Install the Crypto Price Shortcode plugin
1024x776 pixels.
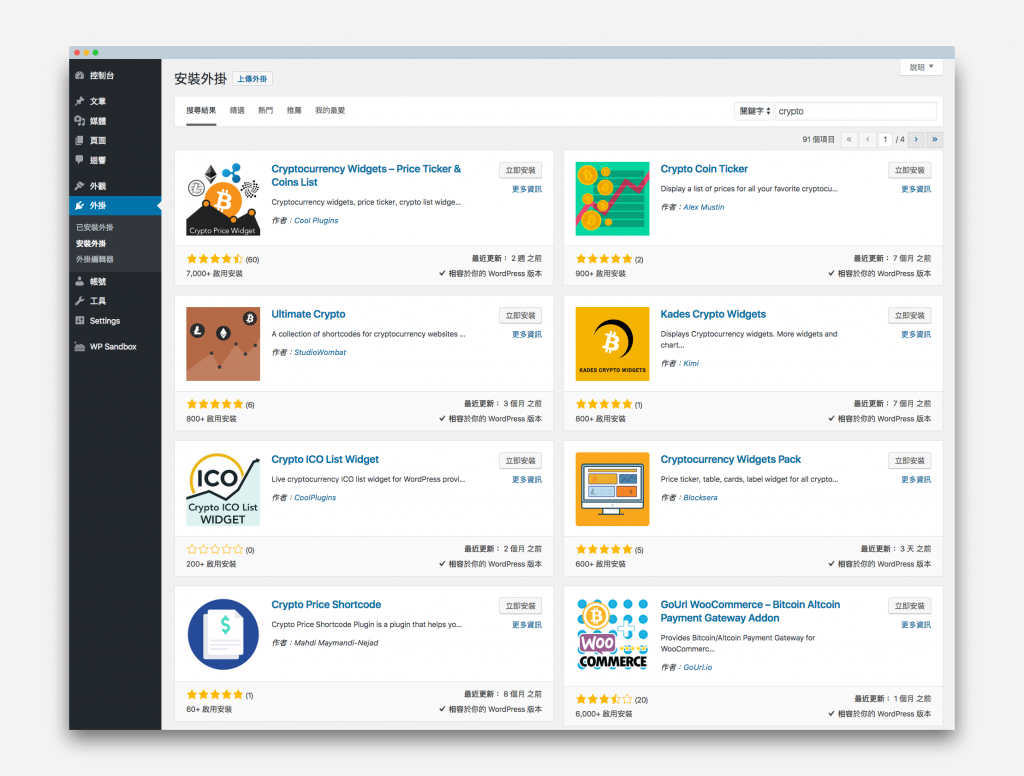520,606
